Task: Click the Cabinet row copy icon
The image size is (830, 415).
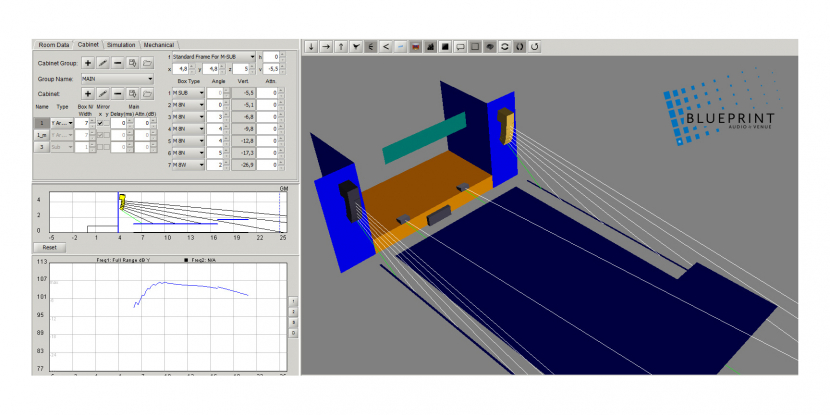Action: (133, 94)
